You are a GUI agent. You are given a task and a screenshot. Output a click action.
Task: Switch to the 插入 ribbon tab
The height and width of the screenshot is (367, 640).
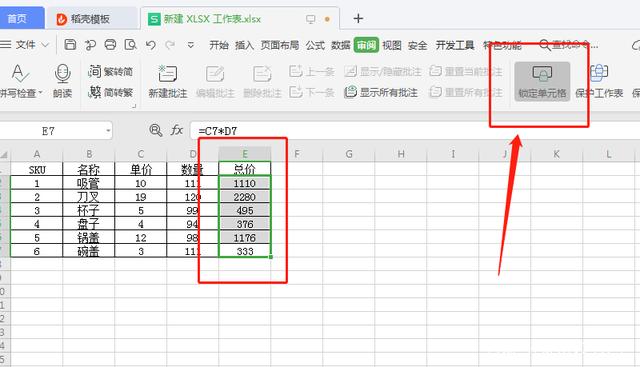click(x=244, y=45)
